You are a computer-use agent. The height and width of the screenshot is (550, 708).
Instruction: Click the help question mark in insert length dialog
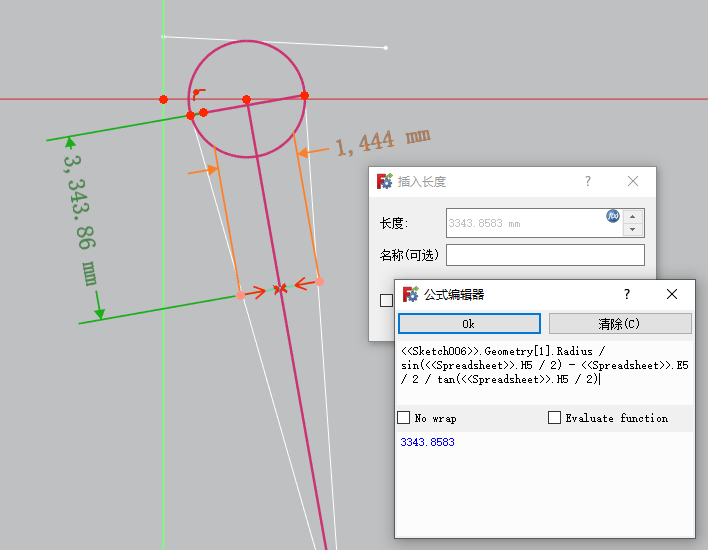coord(588,181)
